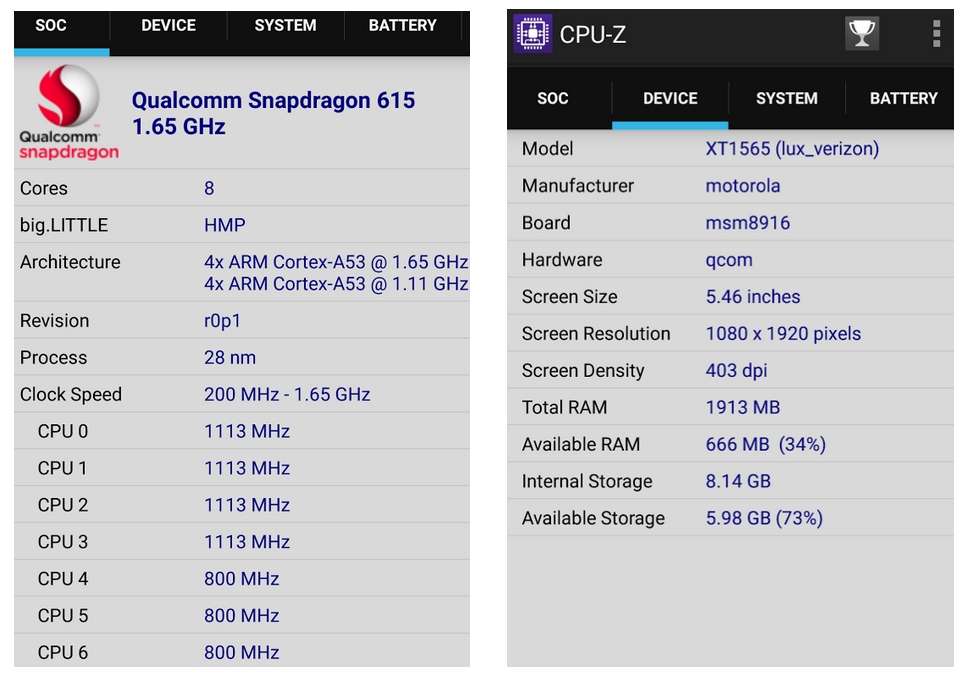Select DEVICE tab in right screenshot
This screenshot has width=965, height=691.
[670, 98]
